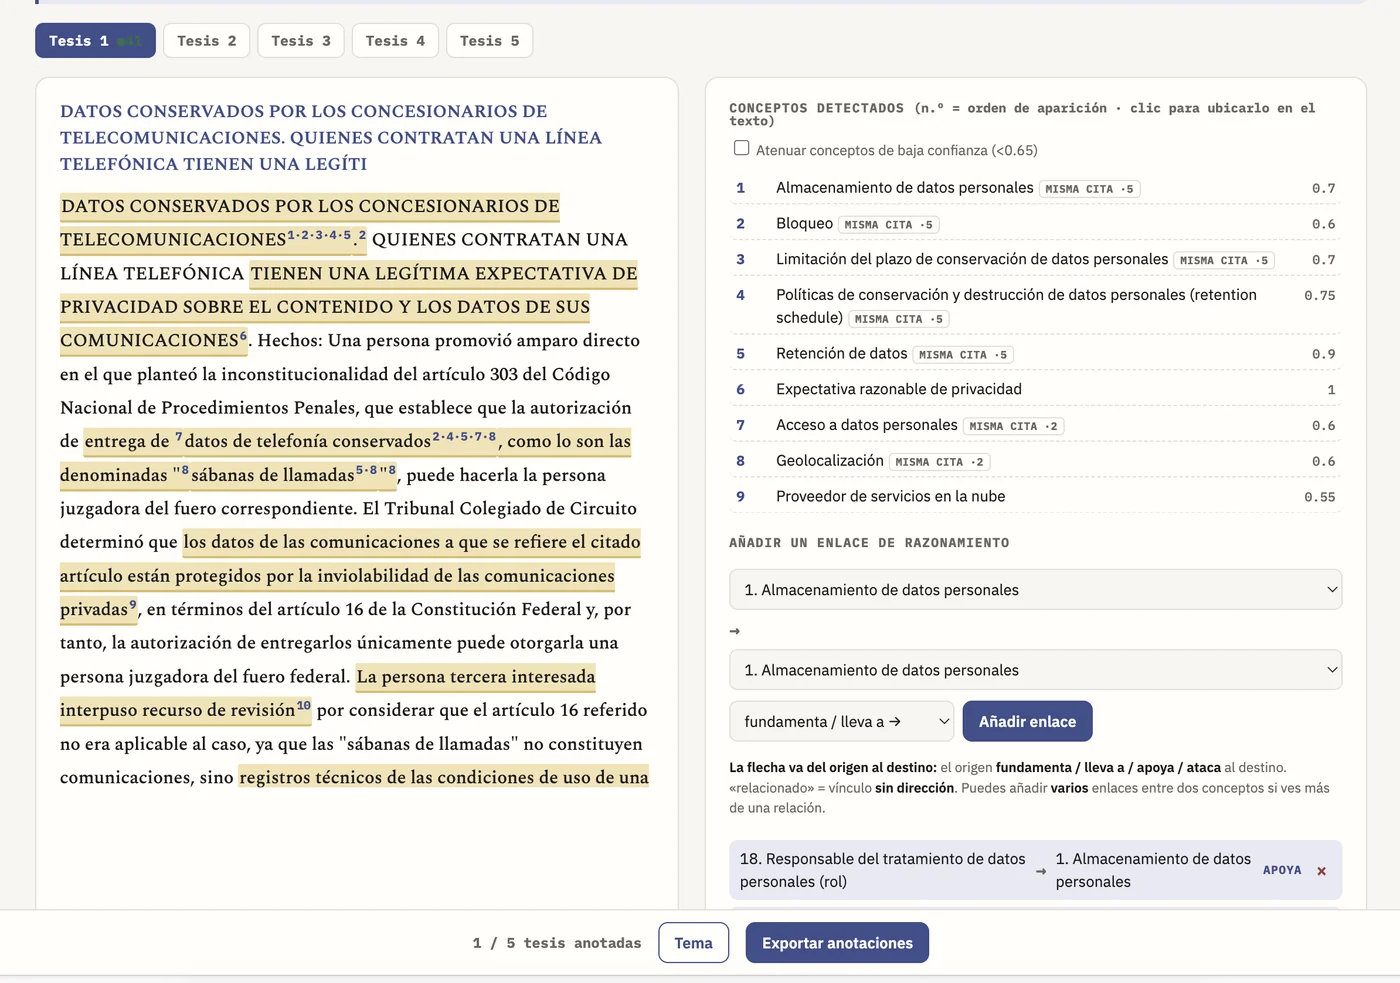Image resolution: width=1400 pixels, height=983 pixels.
Task: Select 'Expectativa razonable de privacidad' concept
Action: tap(1035, 390)
